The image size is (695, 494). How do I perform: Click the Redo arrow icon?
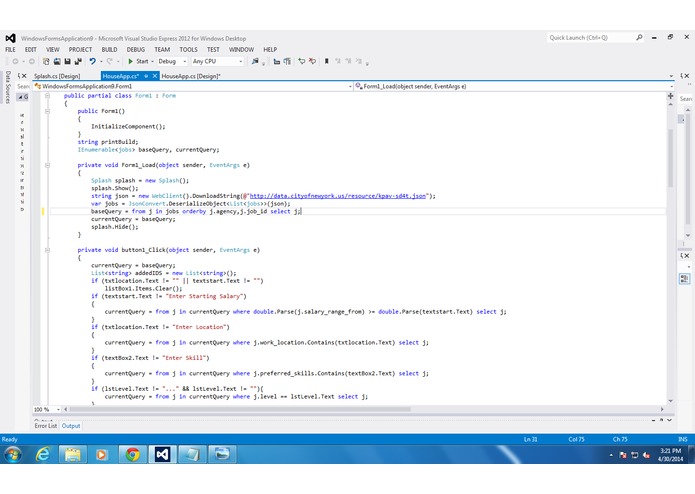point(109,61)
